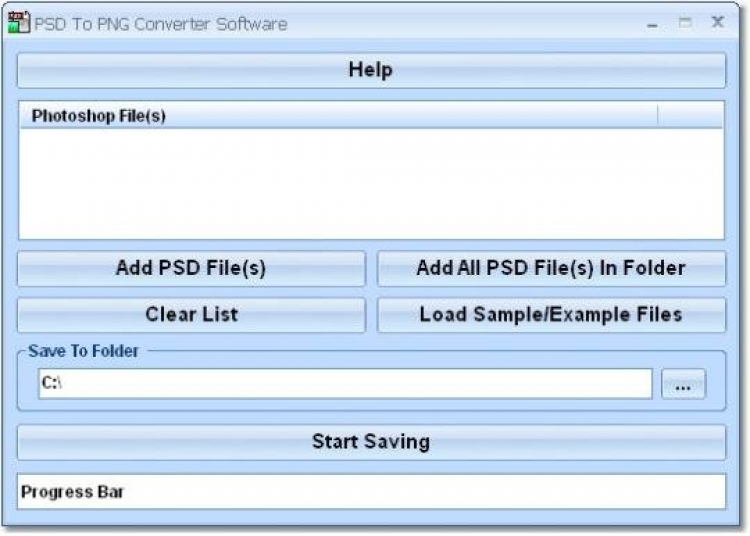Image resolution: width=750 pixels, height=536 pixels.
Task: Click the Progress Bar area
Action: coord(371,492)
